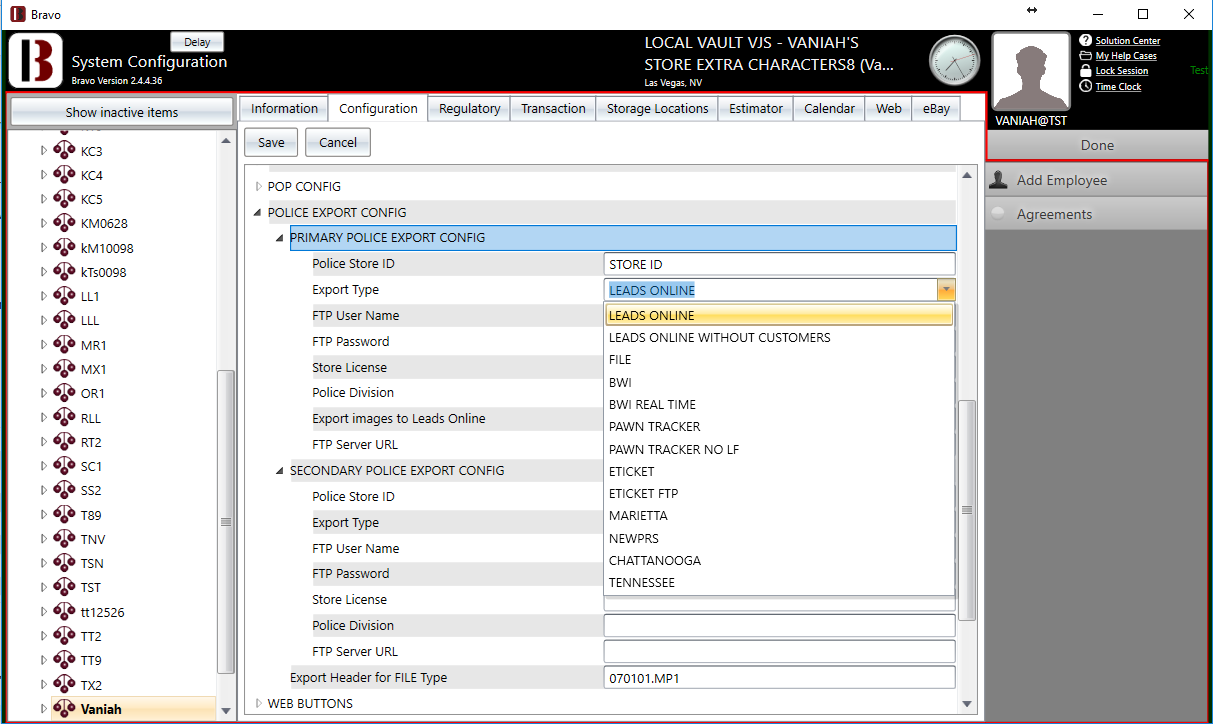Go to the Storage Locations tab
Image resolution: width=1213 pixels, height=724 pixels.
pos(657,108)
